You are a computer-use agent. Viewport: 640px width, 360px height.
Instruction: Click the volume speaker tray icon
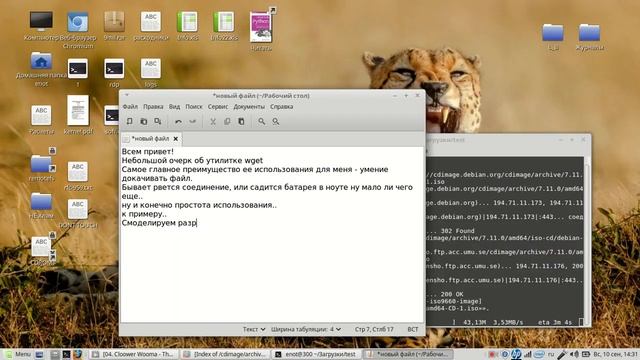(574, 354)
